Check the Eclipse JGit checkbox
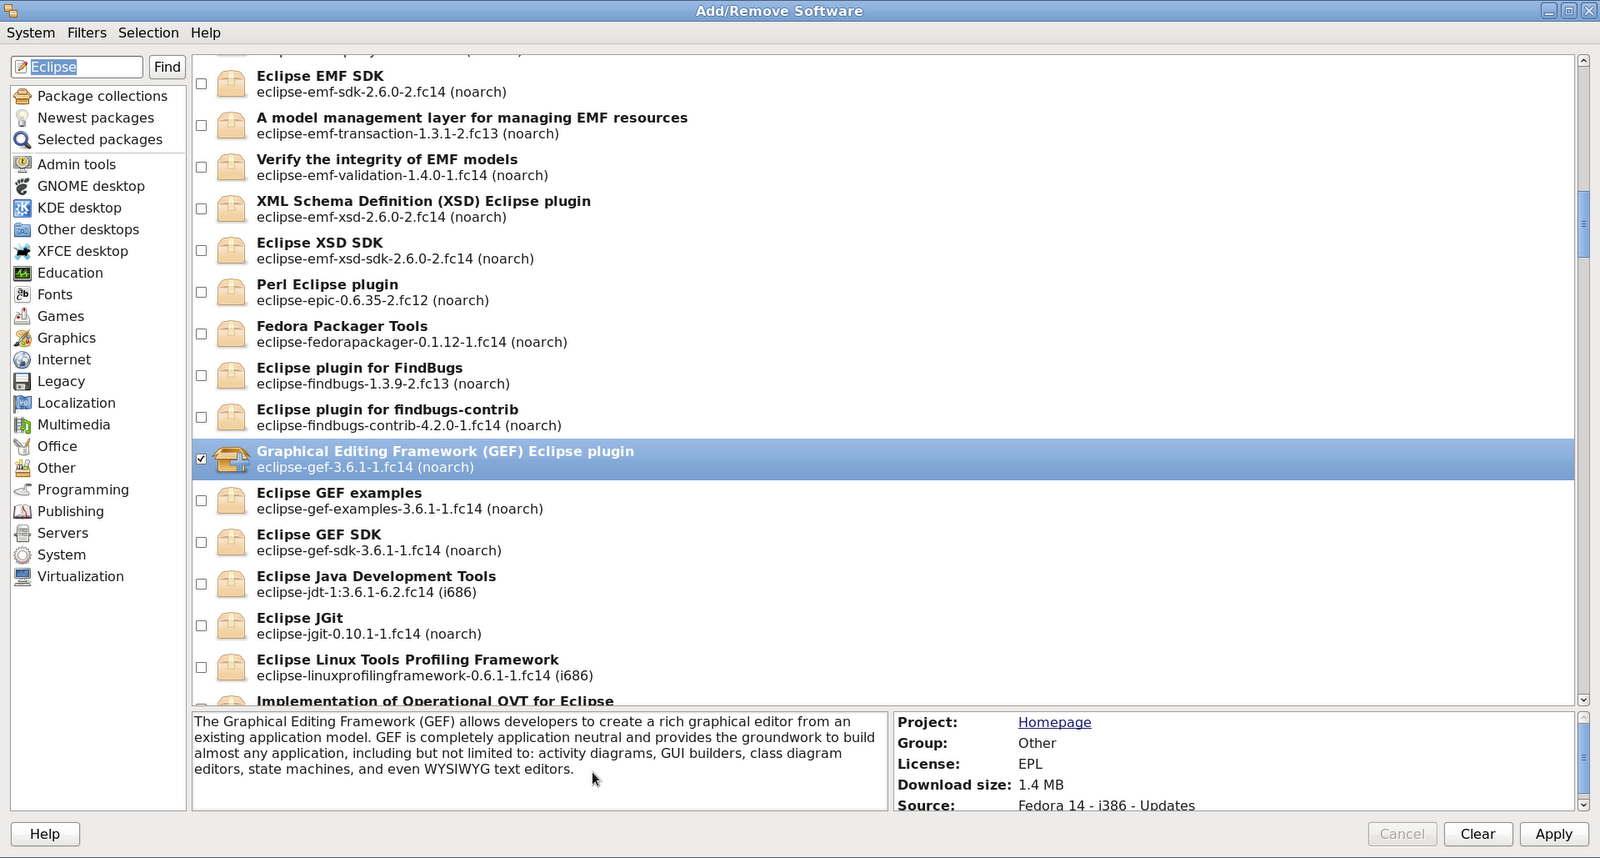The image size is (1600, 858). click(x=201, y=626)
